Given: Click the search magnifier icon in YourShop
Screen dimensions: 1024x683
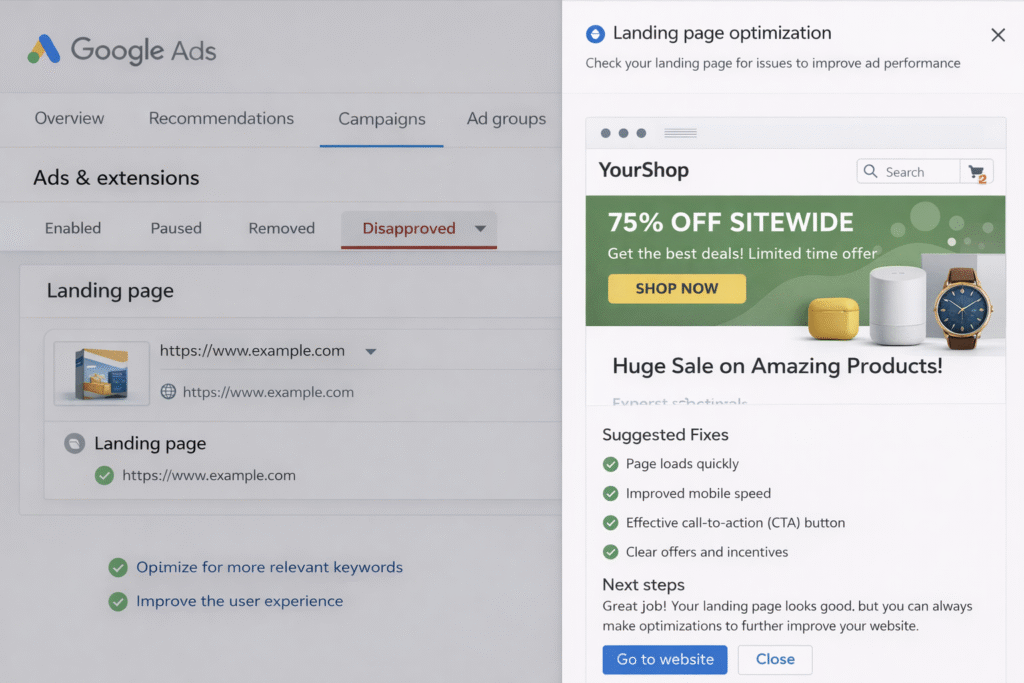Looking at the screenshot, I should coord(870,172).
